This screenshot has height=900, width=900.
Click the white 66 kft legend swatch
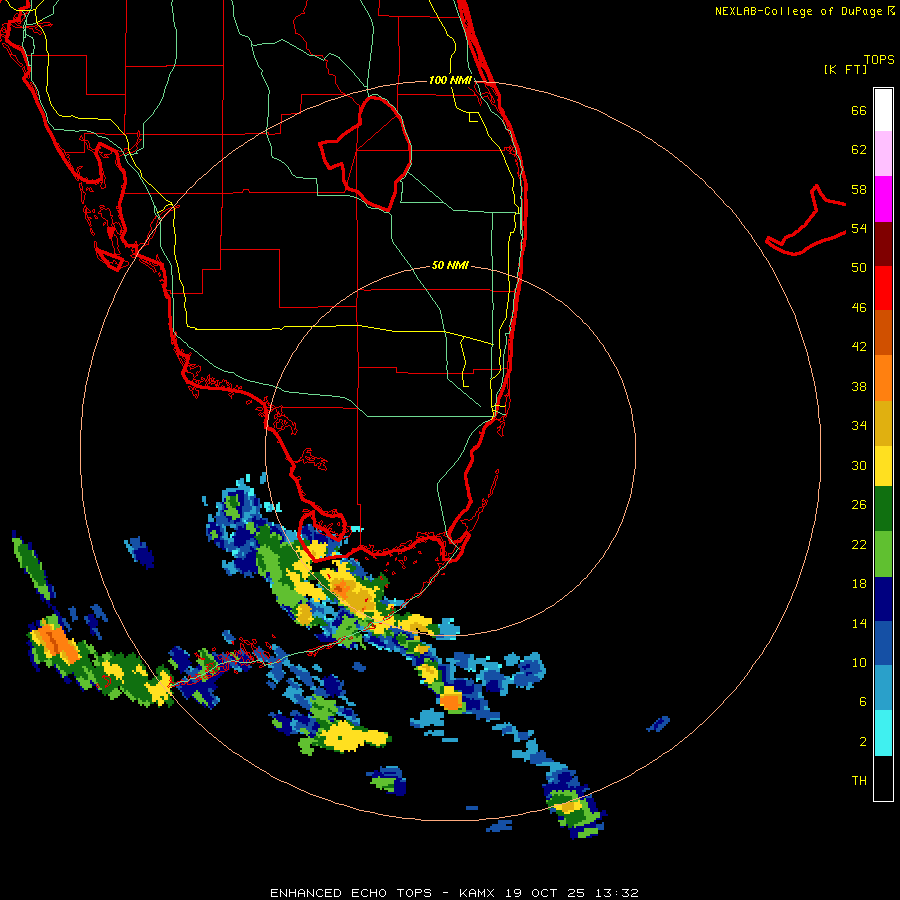(883, 110)
